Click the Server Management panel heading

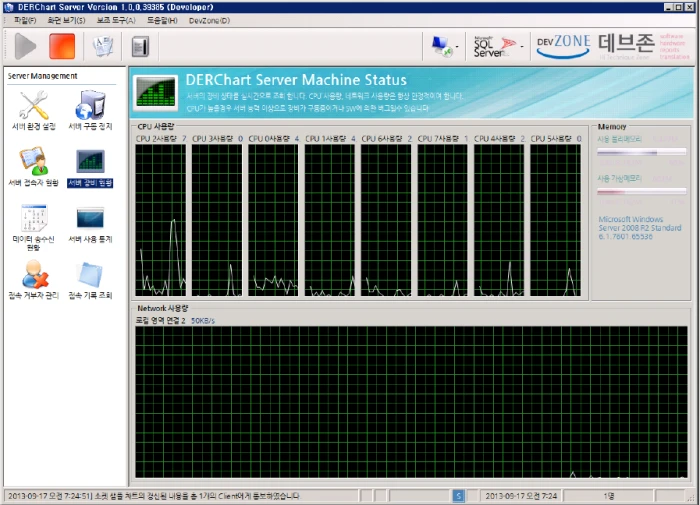42,76
